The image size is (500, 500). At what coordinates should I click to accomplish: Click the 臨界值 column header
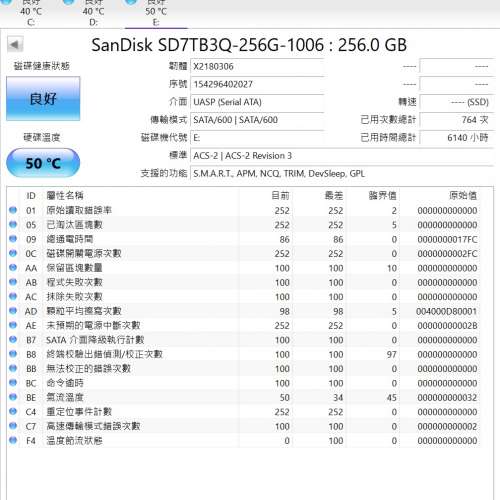(x=383, y=196)
